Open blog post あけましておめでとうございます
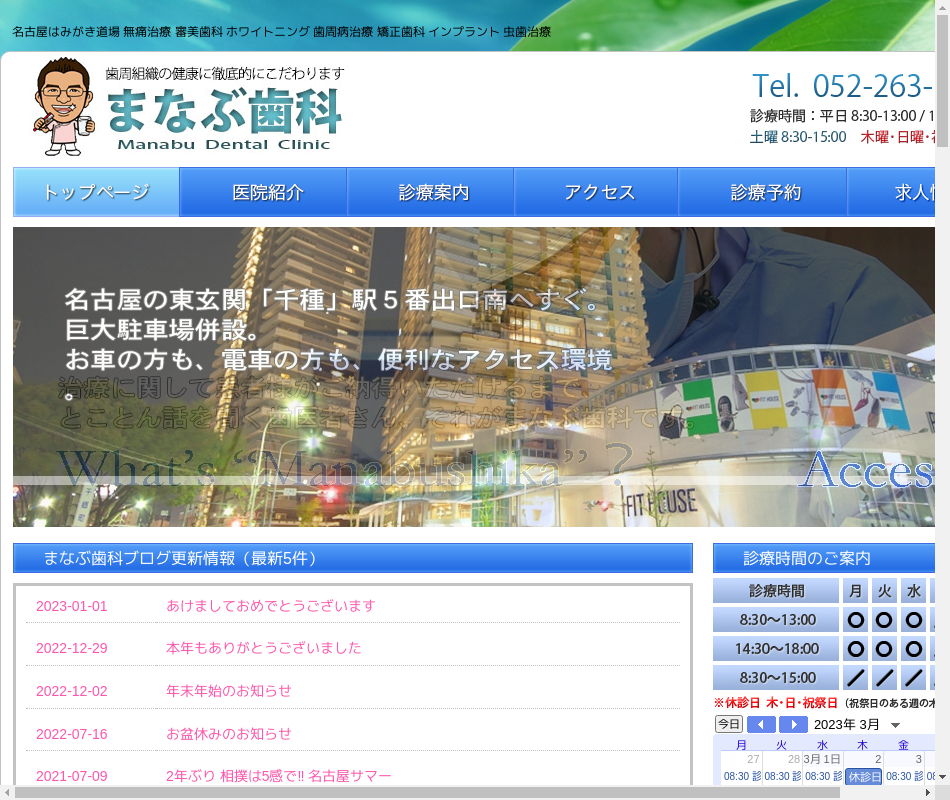 pyautogui.click(x=270, y=606)
